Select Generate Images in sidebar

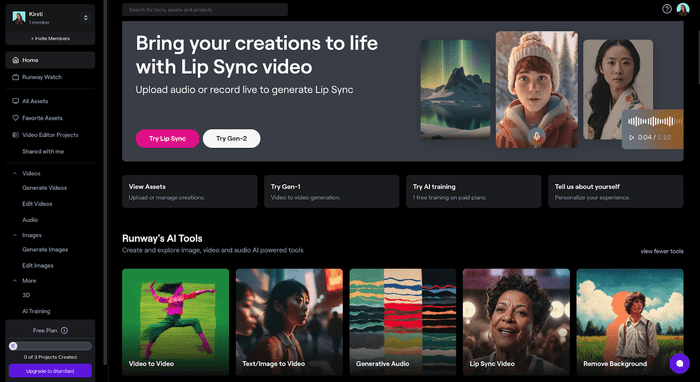pos(45,250)
